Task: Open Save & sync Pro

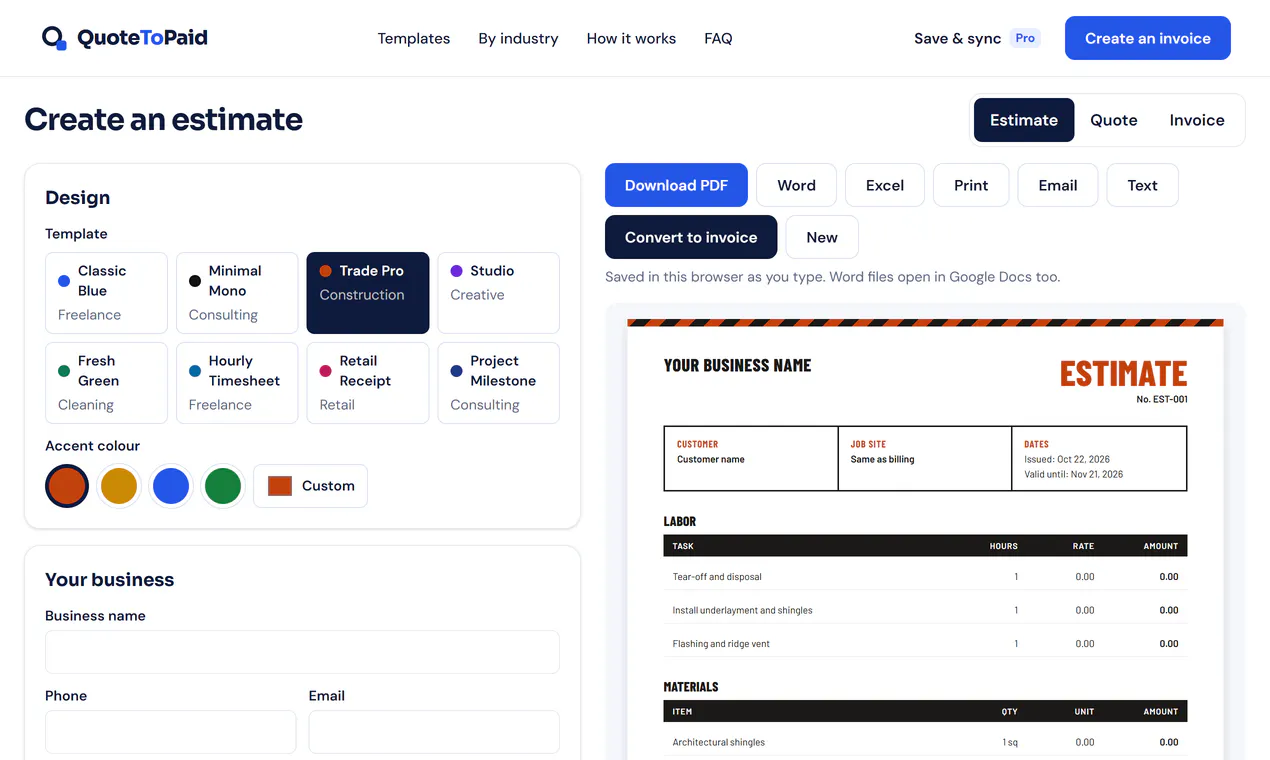Action: point(977,38)
